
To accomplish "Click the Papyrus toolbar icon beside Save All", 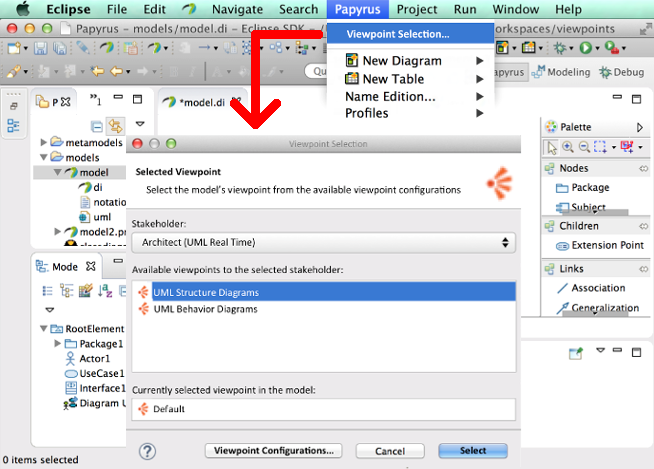I will coord(107,48).
